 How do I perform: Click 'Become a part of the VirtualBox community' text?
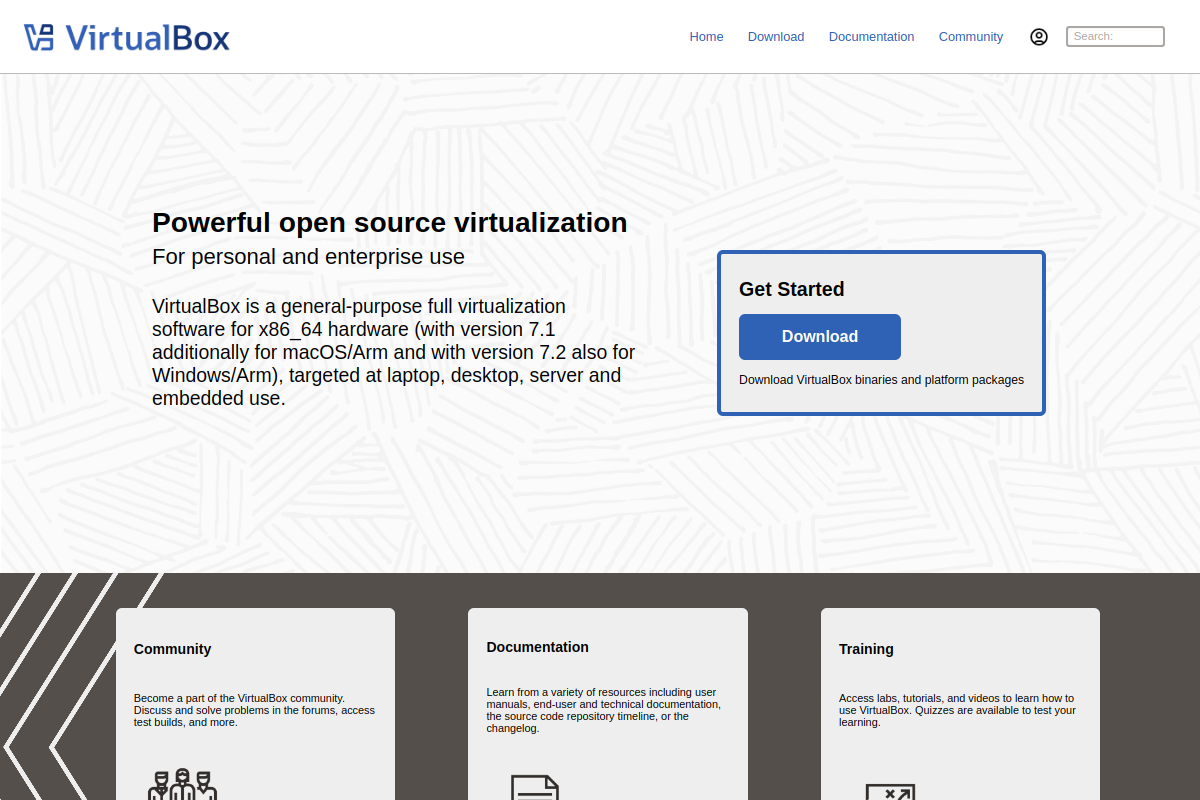[x=254, y=710]
